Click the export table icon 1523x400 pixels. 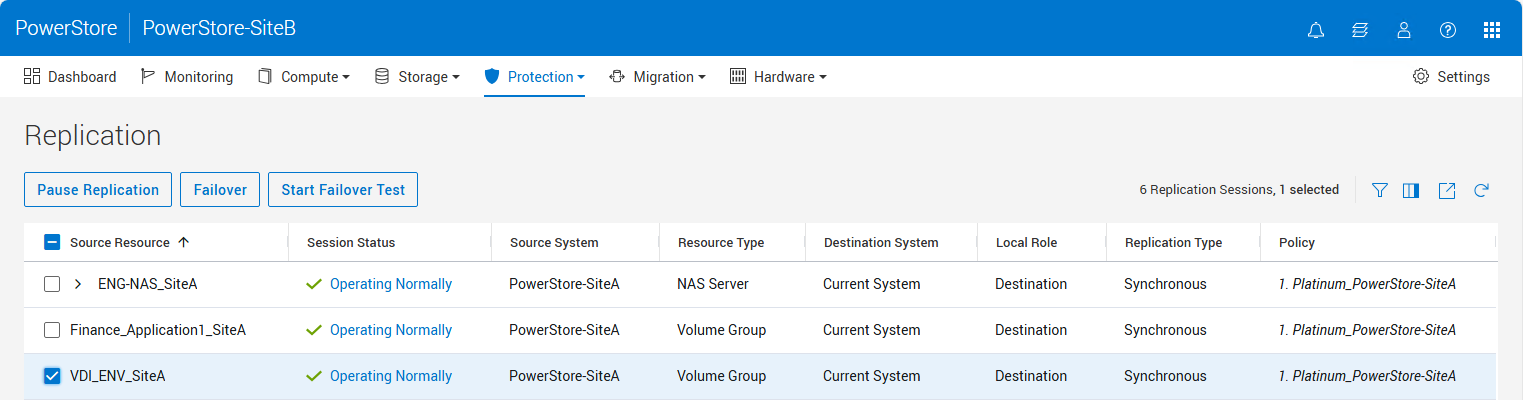1447,190
